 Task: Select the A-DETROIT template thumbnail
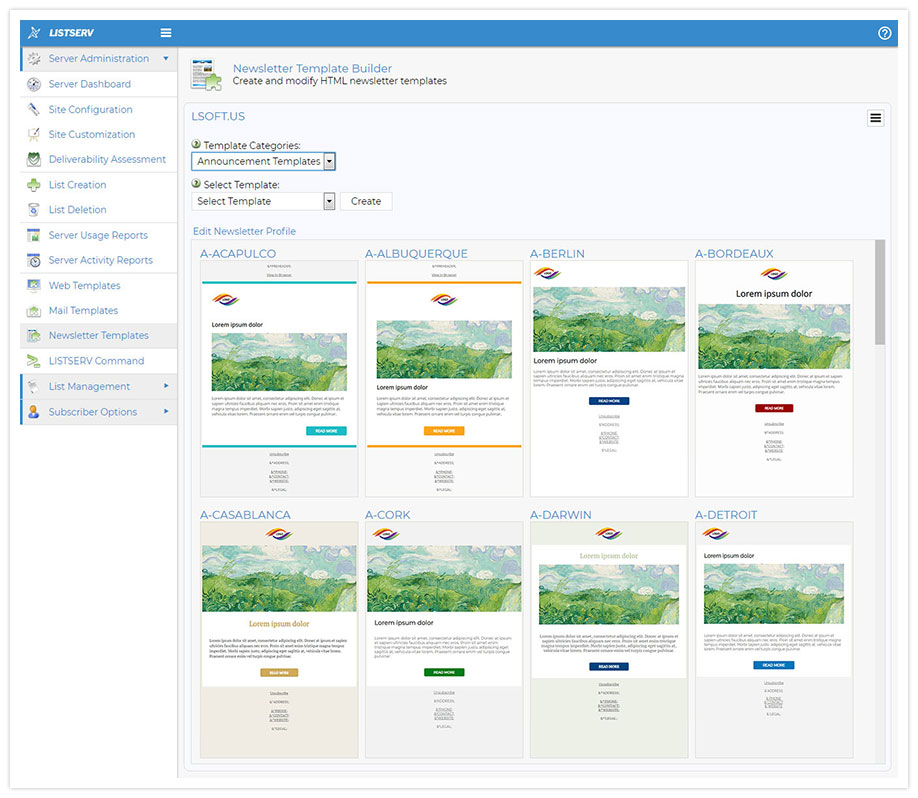774,640
